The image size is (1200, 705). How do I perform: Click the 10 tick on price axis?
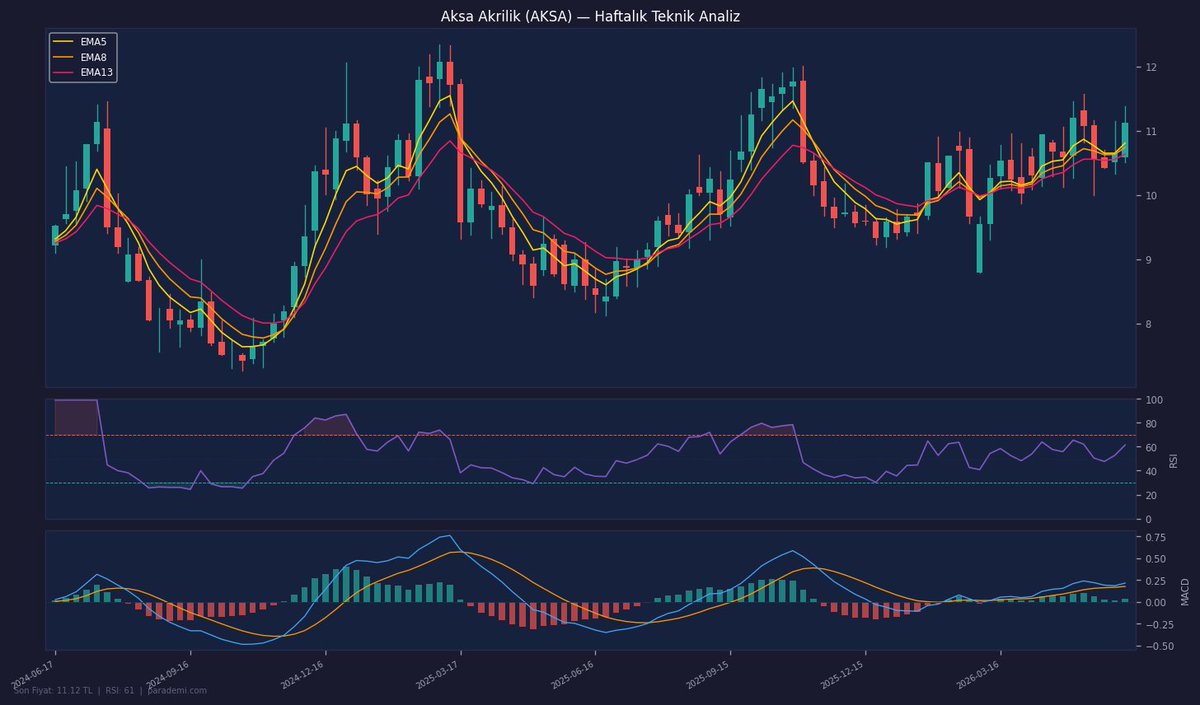[1150, 196]
